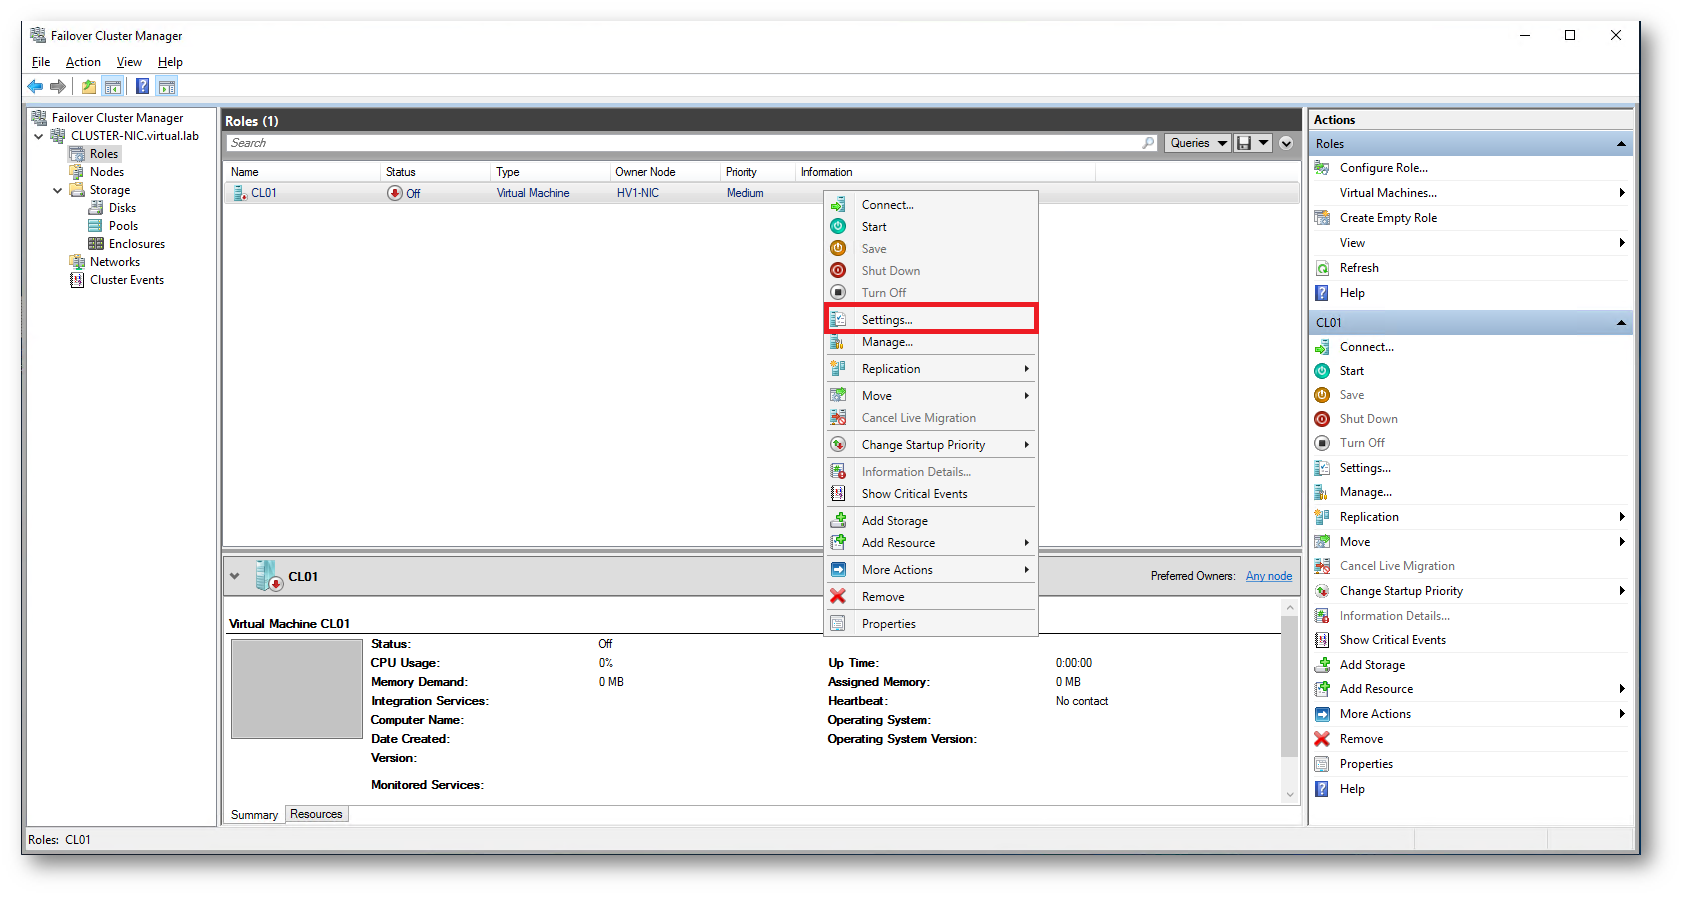Switch to the Resources tab
1683x897 pixels.
(316, 814)
